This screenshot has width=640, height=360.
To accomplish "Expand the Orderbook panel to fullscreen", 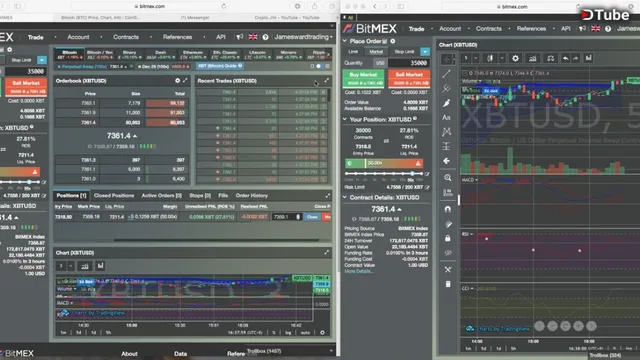I will click(185, 81).
